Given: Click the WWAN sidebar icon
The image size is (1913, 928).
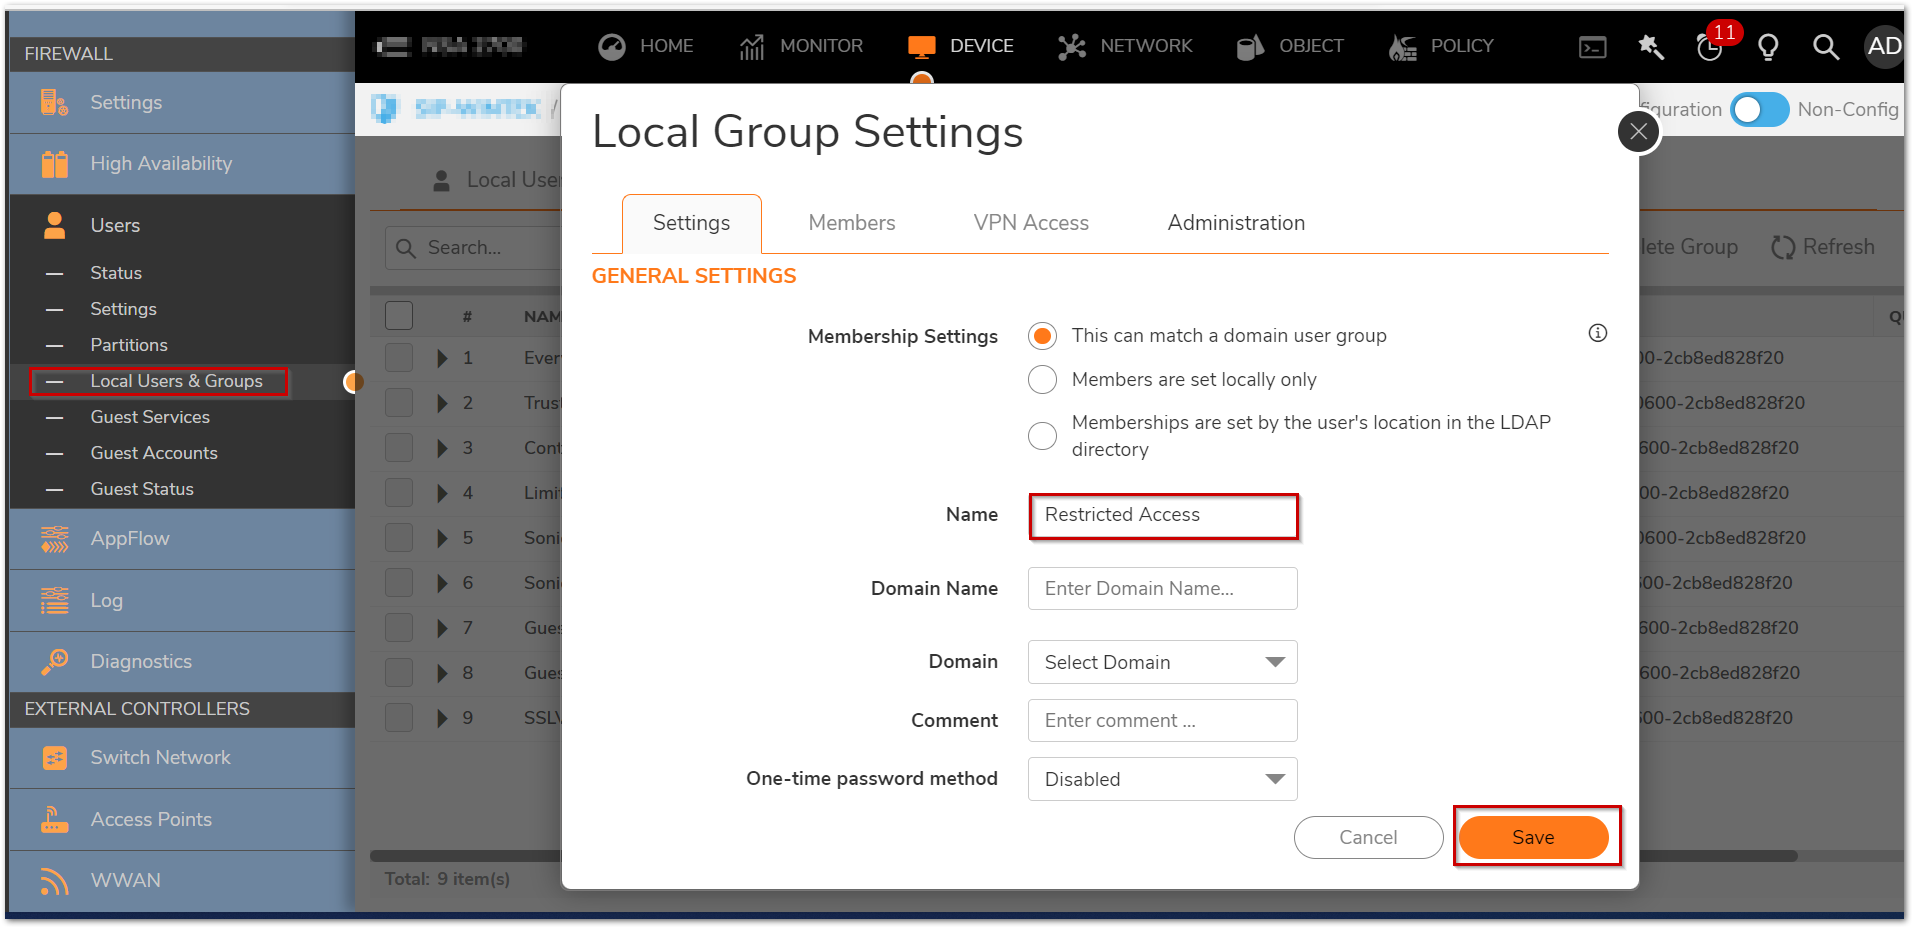Looking at the screenshot, I should (x=55, y=880).
